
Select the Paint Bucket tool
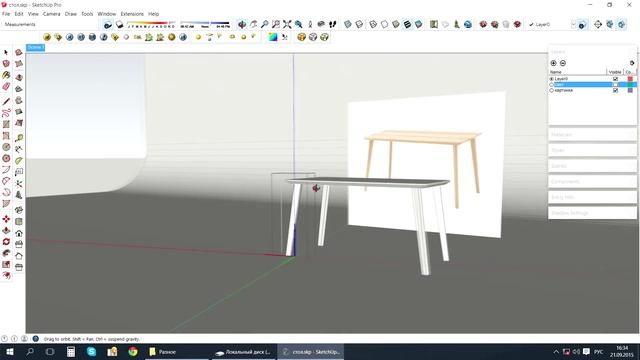coord(6,75)
